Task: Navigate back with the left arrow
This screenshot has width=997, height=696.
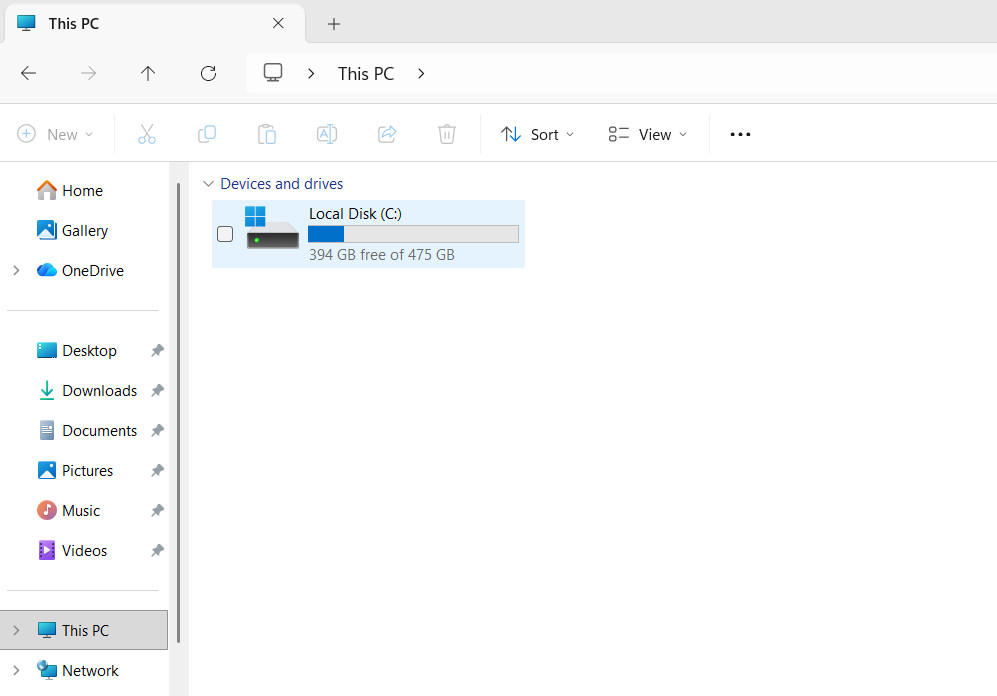Action: click(29, 74)
